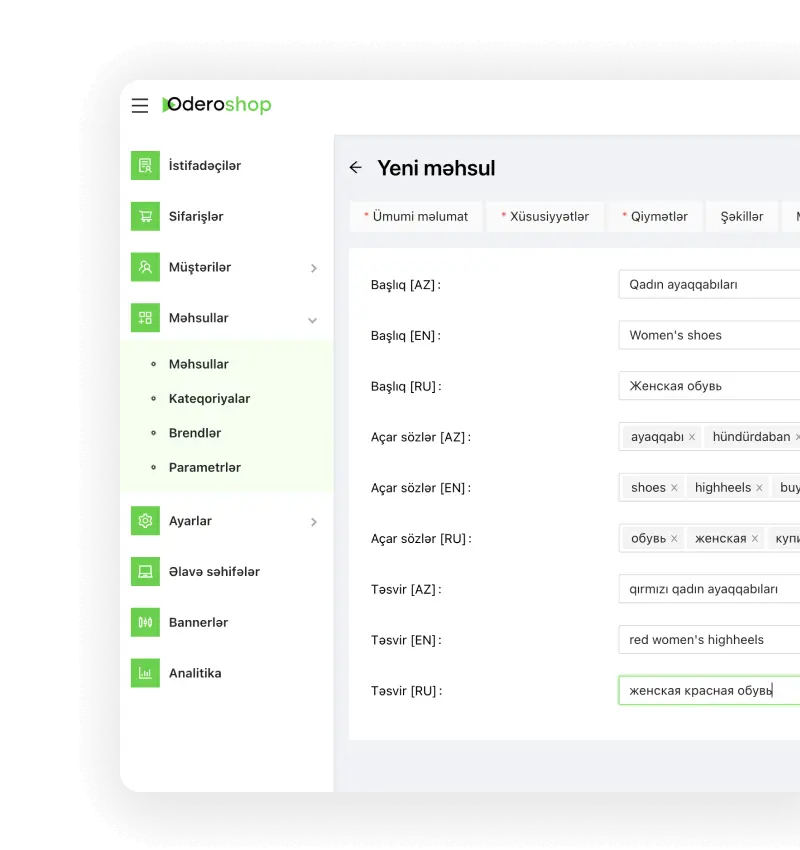Click the İstifadəçilər sidebar icon
The image size is (800, 850).
tap(145, 166)
